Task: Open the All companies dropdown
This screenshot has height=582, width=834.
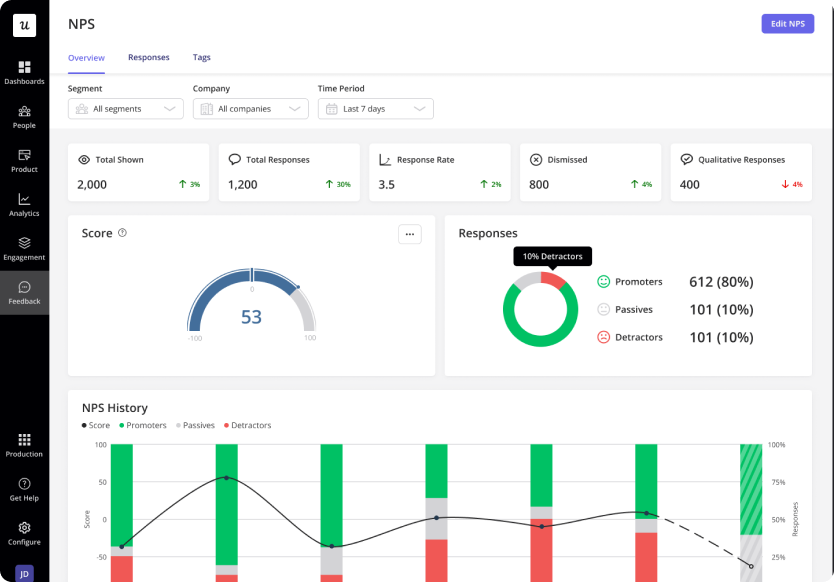Action: pos(251,109)
